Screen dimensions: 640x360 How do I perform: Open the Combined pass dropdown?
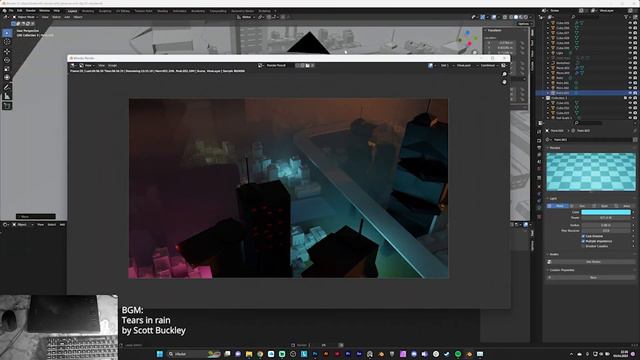coord(489,65)
